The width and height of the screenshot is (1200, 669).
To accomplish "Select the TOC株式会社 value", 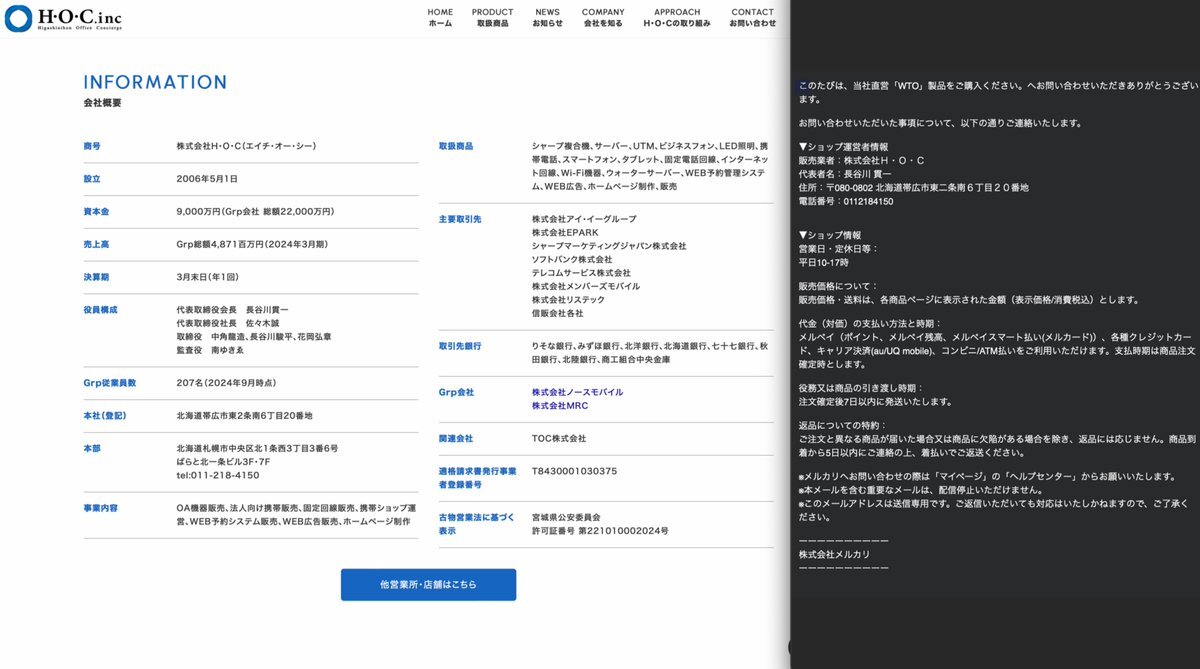I will point(559,438).
